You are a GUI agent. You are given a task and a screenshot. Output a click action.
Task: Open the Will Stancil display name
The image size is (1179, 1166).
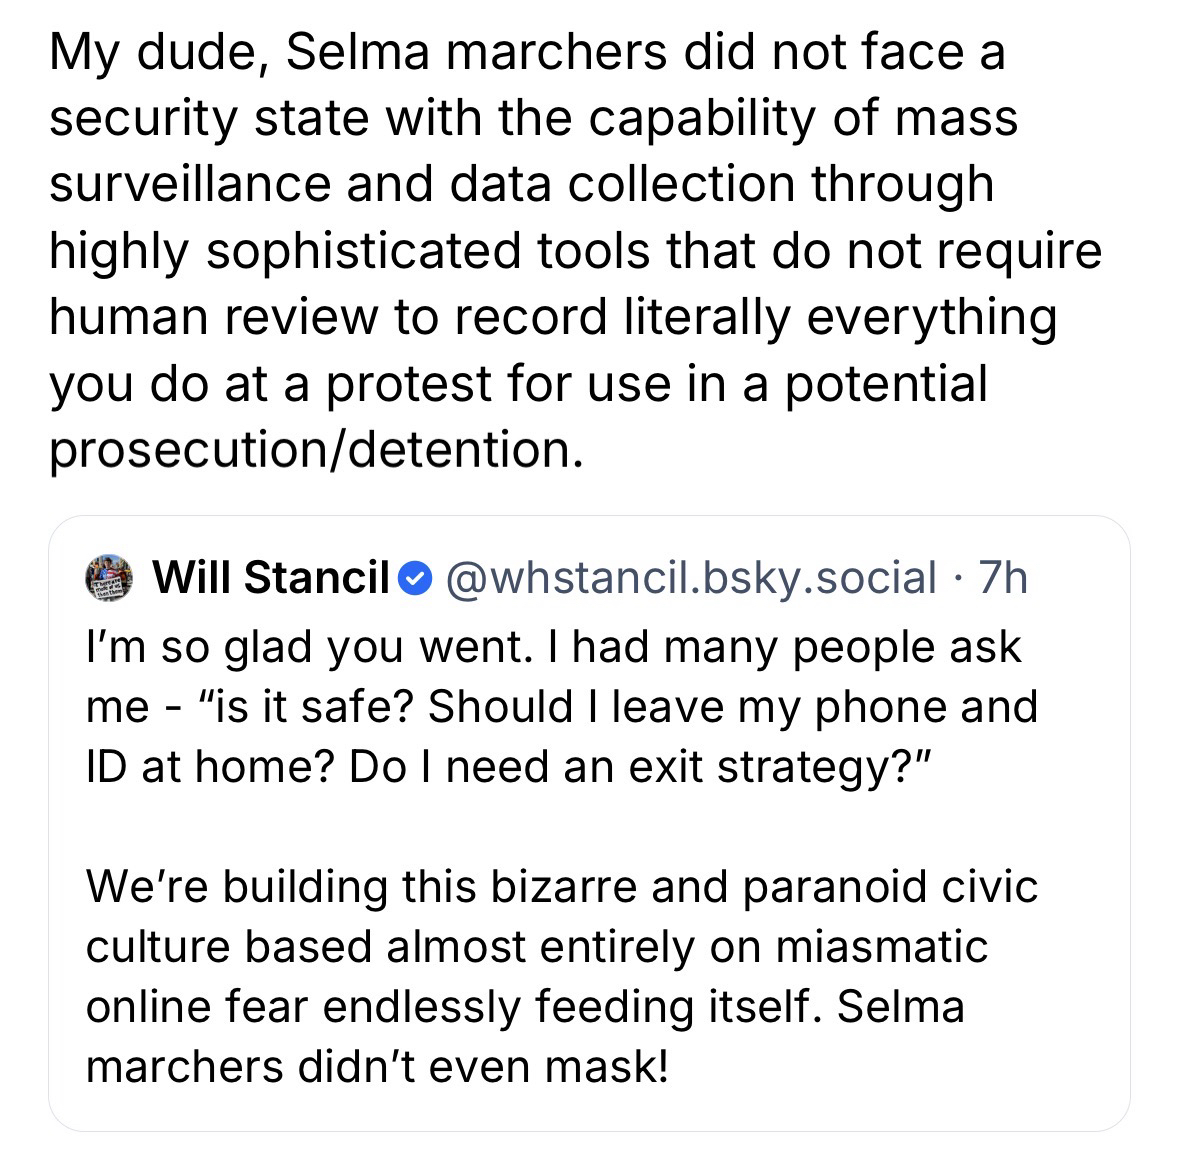tap(269, 577)
